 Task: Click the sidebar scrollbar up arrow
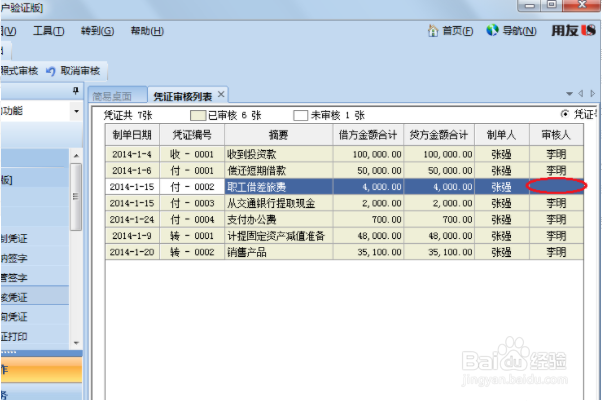click(76, 156)
